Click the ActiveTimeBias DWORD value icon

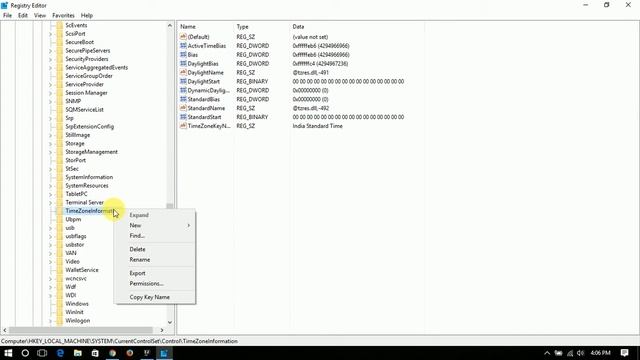183,46
